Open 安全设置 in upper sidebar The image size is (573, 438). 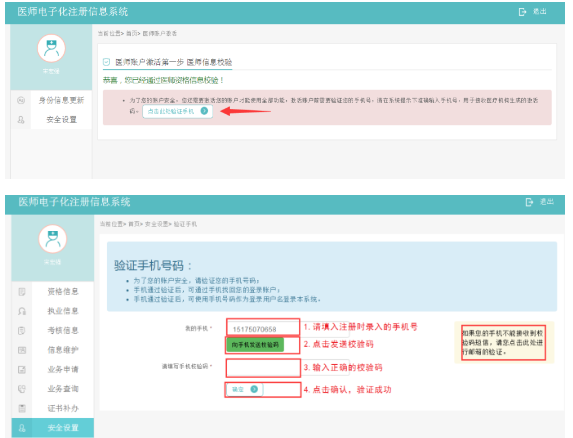61,119
